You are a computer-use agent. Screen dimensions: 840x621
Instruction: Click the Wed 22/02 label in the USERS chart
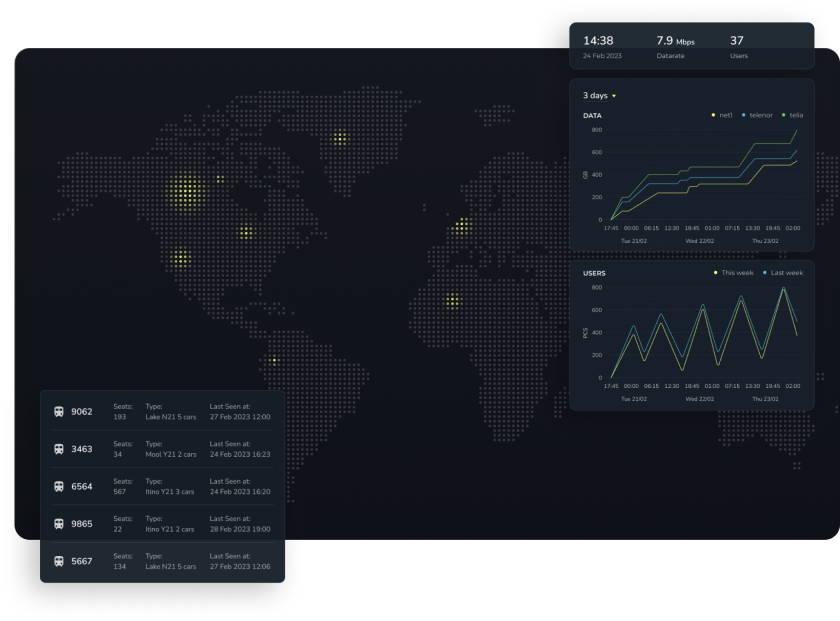point(700,399)
